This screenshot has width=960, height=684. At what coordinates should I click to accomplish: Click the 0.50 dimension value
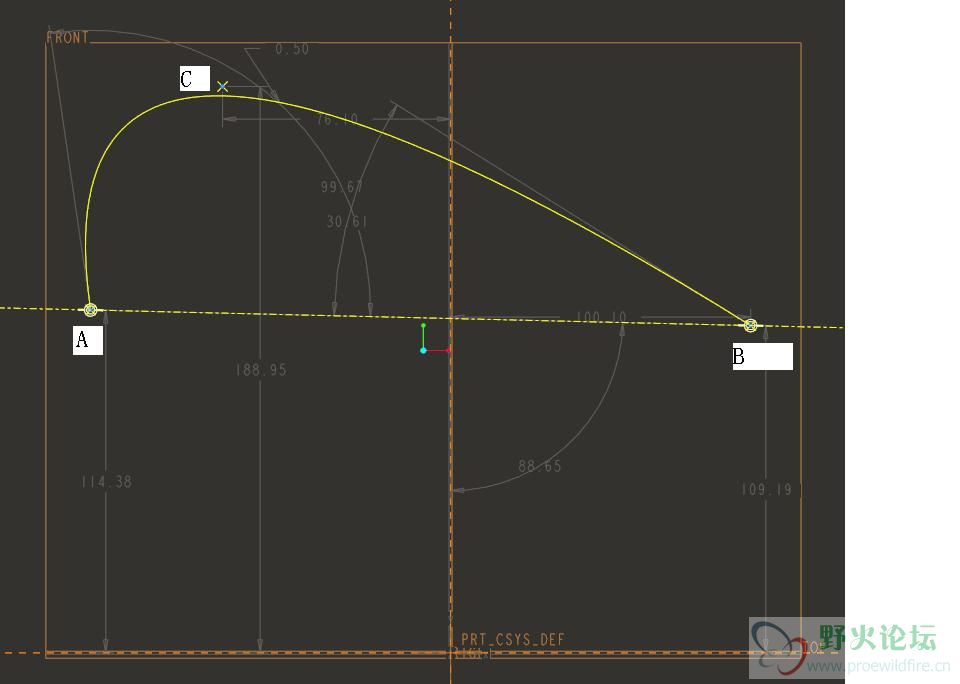tap(292, 49)
